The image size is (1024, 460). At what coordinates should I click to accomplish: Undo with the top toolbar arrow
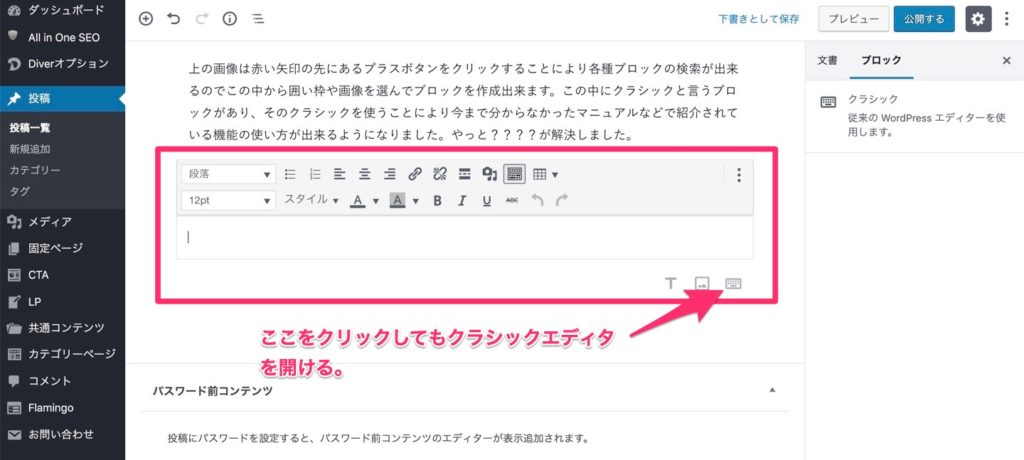click(x=174, y=19)
